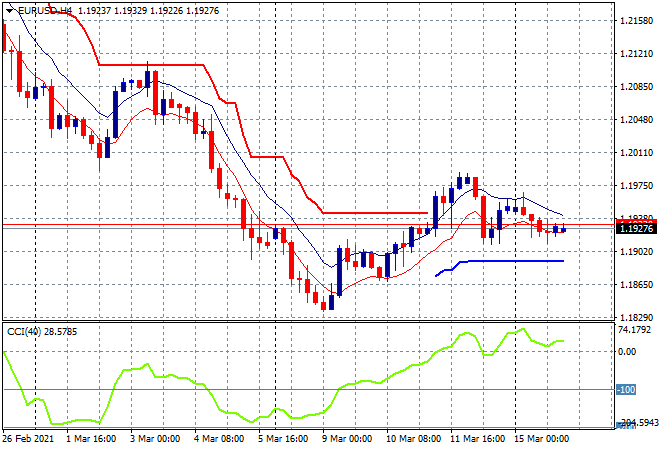Click the 1.20110 price axis label
Viewport: 660px width, 450px height.
[636, 153]
